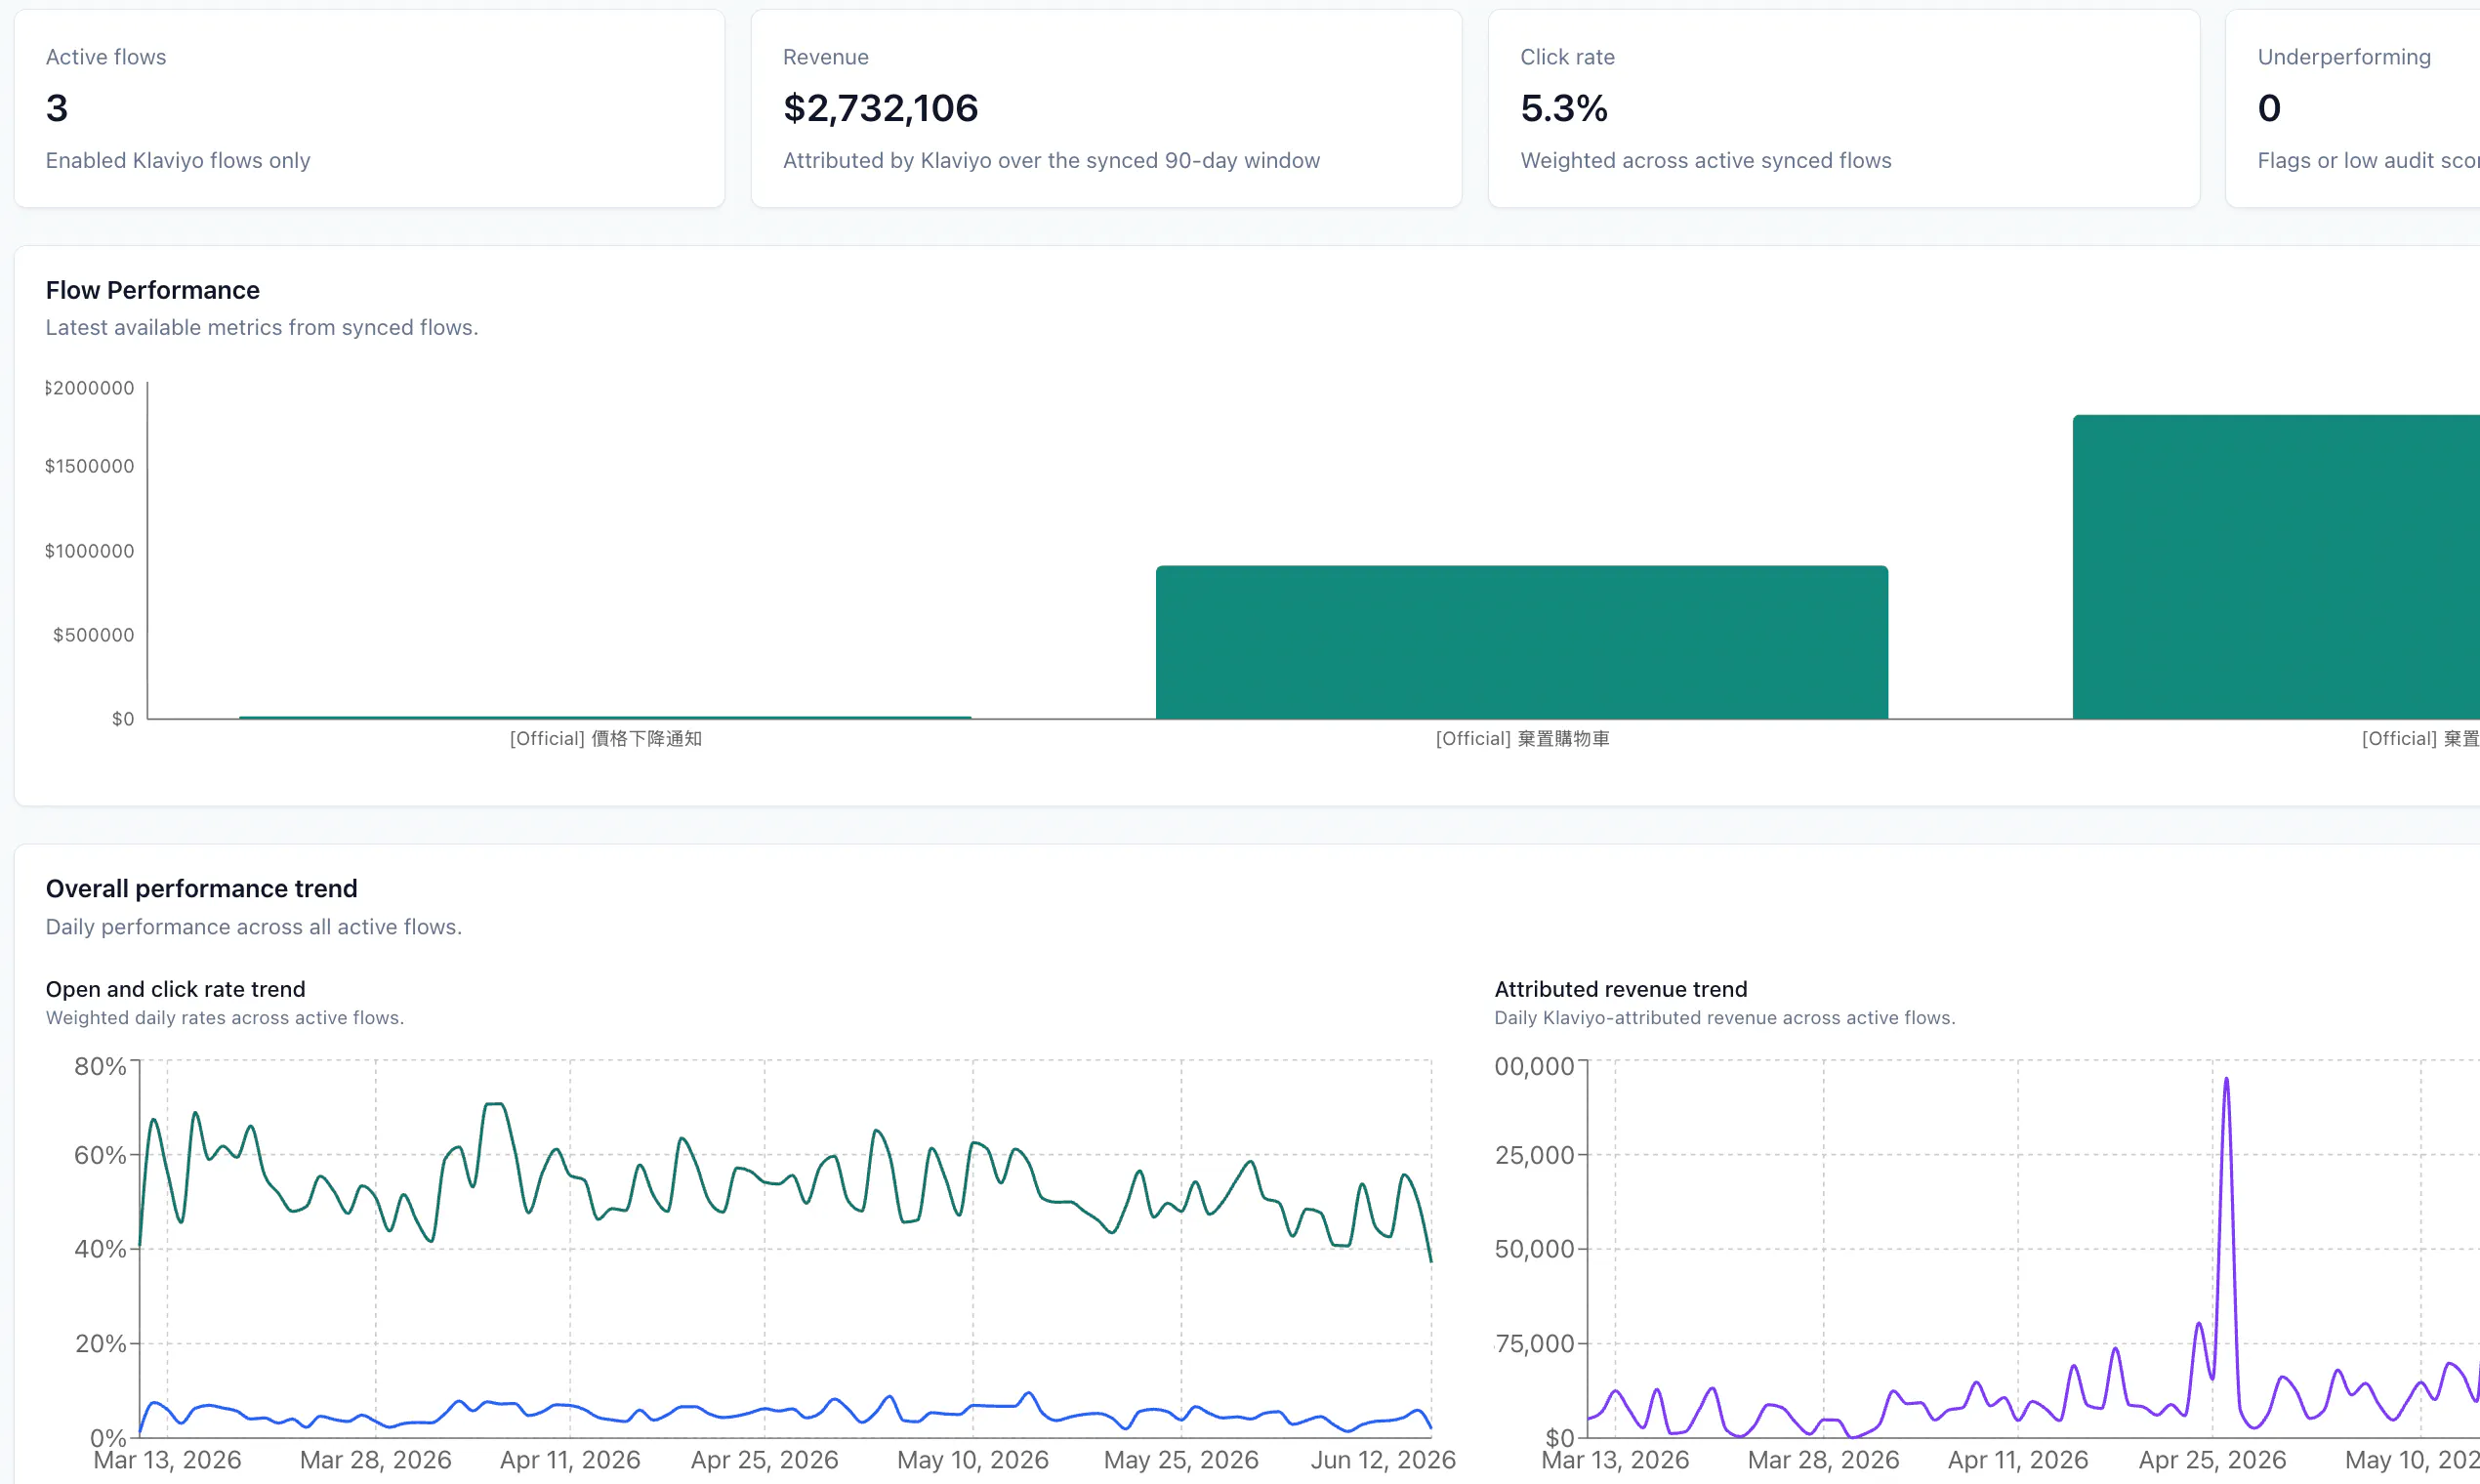Click 'Daily Klaviyo-attributed revenue across active flows.'
This screenshot has height=1484, width=2480.
coord(1724,1017)
